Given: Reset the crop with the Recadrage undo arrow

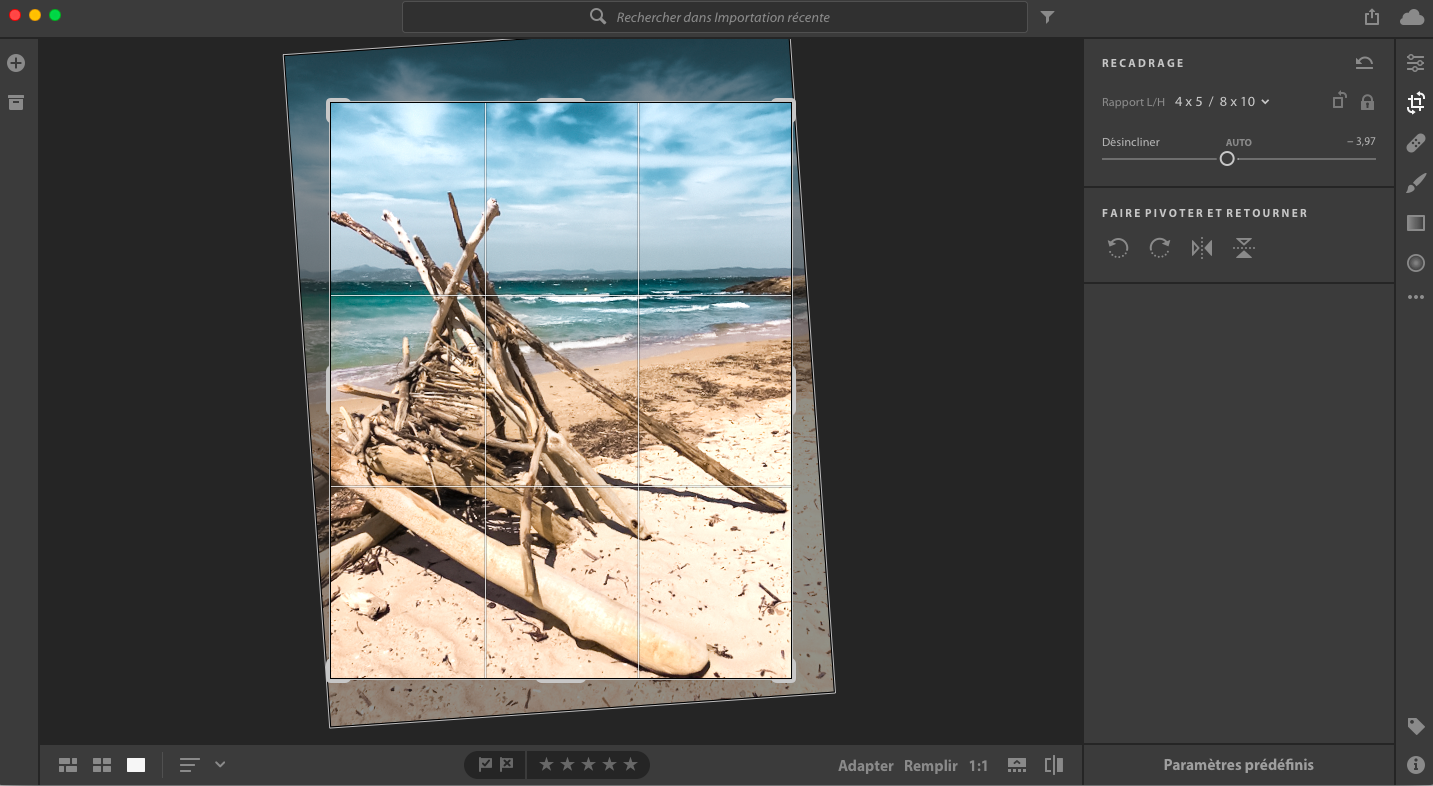Looking at the screenshot, I should (1364, 63).
